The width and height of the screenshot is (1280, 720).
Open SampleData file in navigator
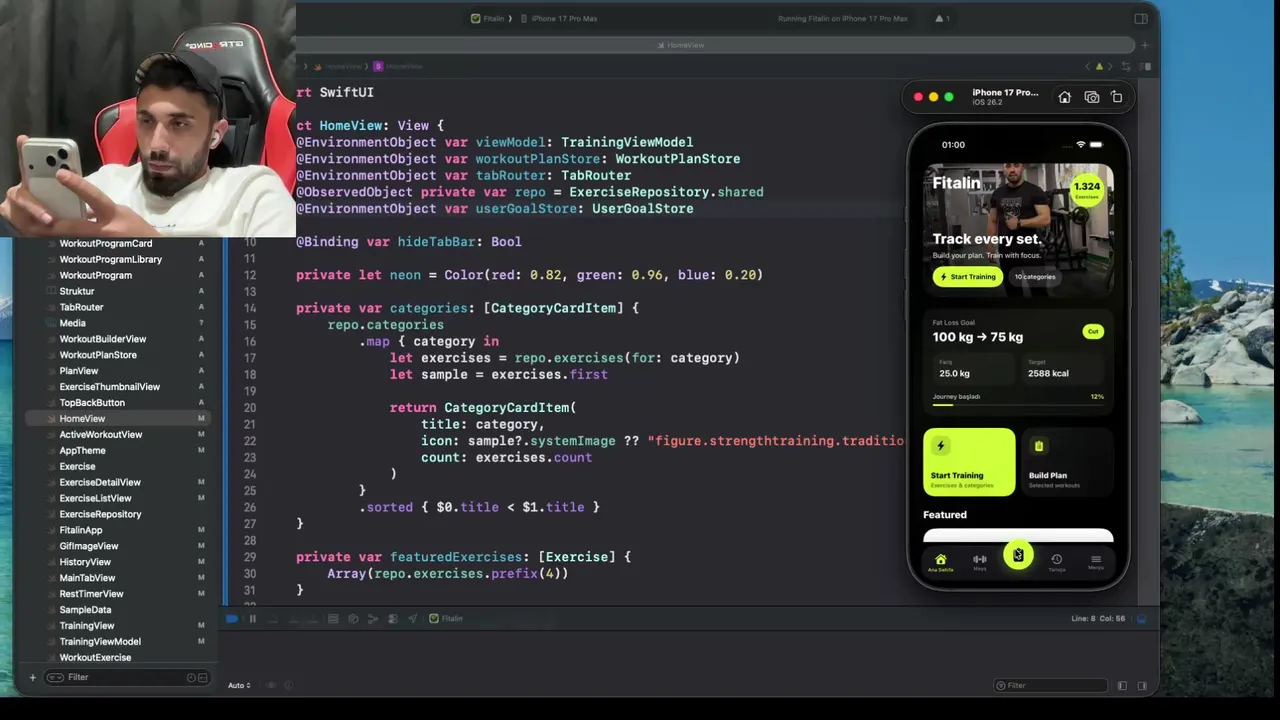tap(85, 610)
